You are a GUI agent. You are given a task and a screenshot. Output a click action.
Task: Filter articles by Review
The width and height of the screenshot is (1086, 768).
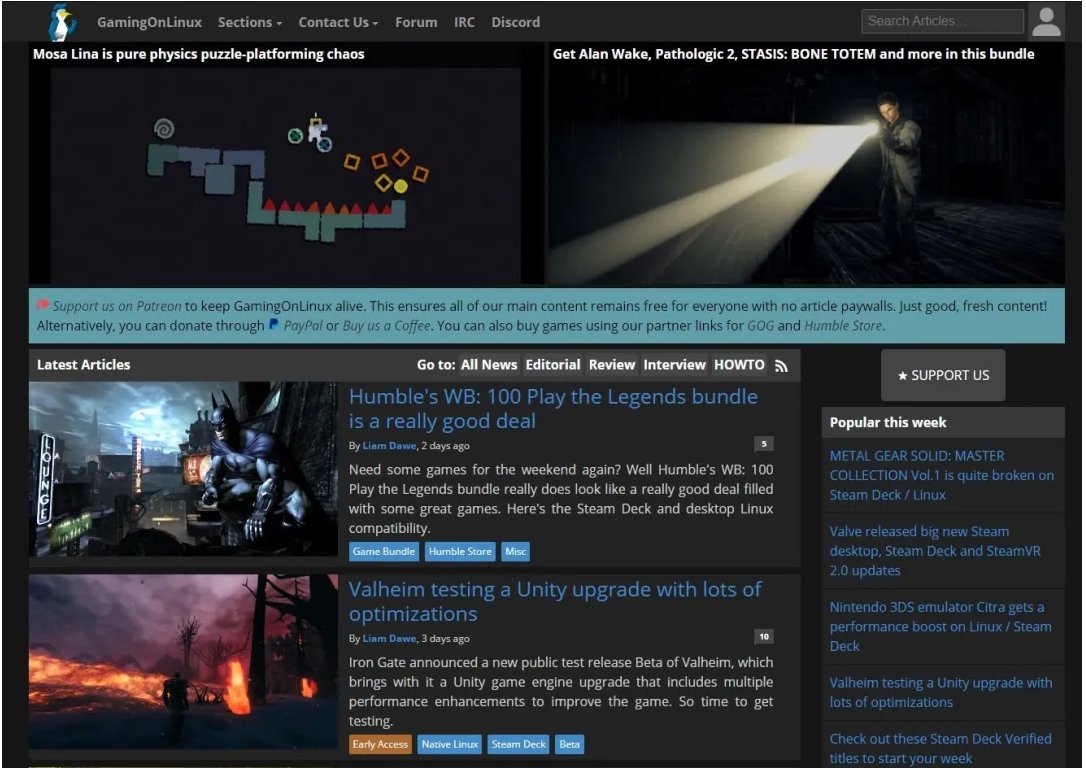[612, 365]
